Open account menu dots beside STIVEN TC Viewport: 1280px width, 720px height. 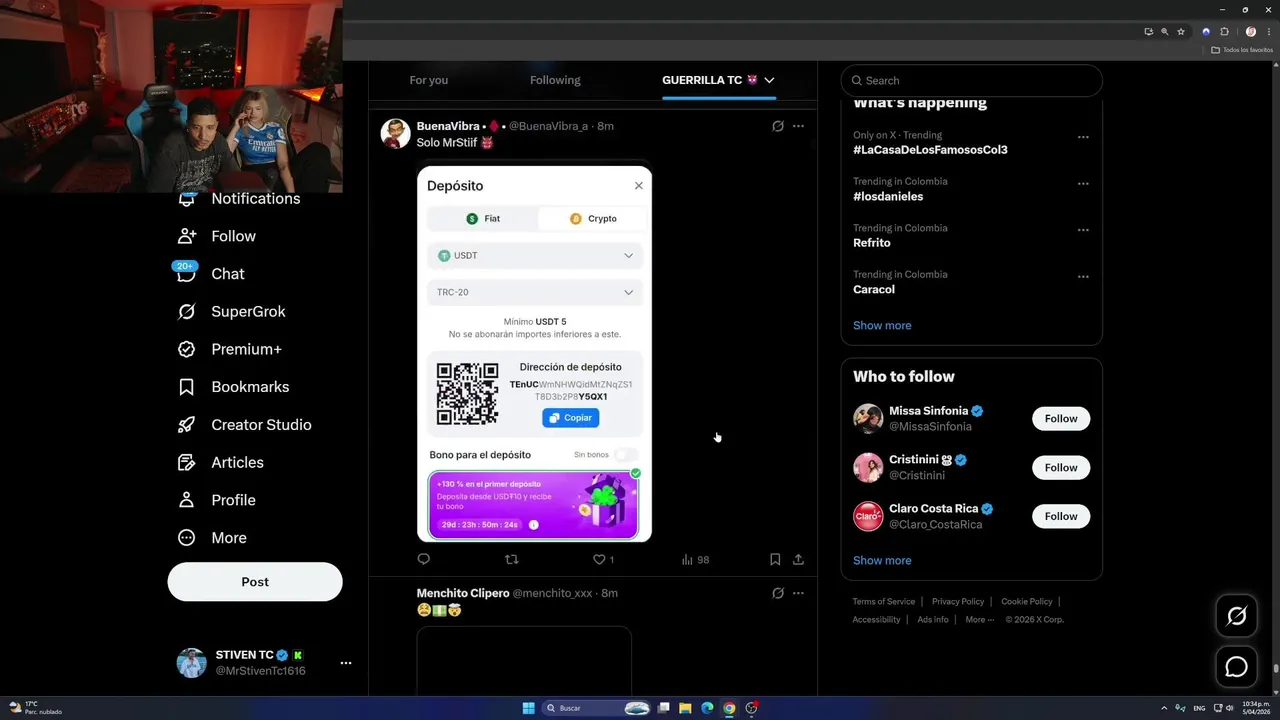pyautogui.click(x=346, y=663)
